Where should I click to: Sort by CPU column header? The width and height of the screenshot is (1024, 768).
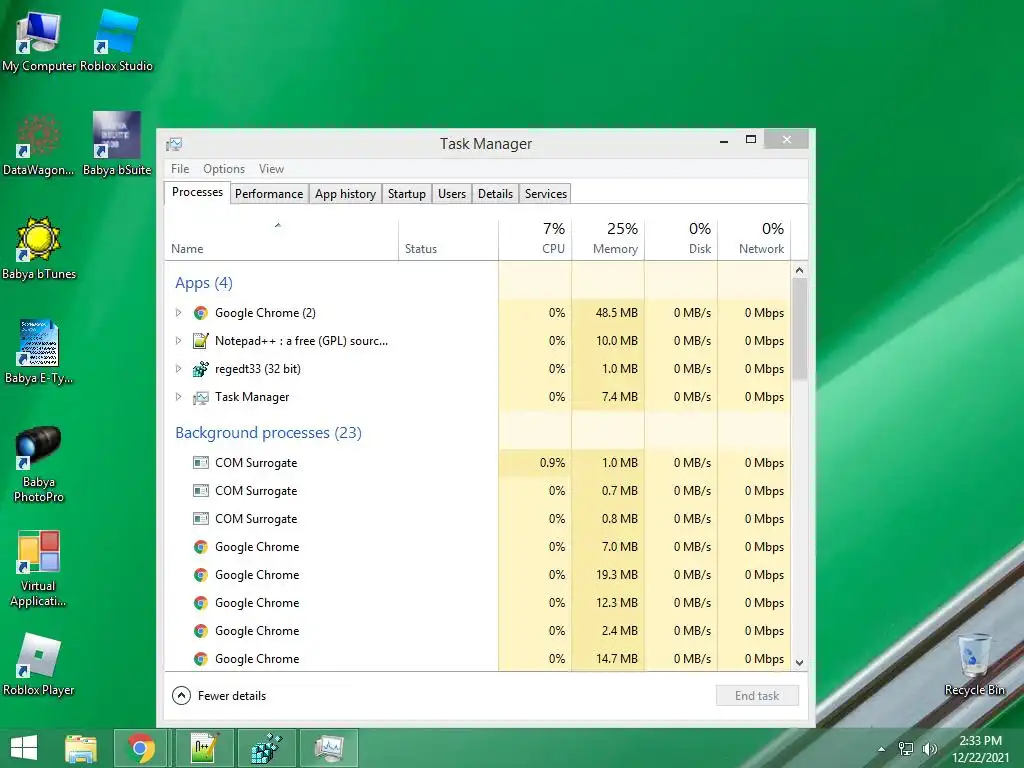click(536, 240)
